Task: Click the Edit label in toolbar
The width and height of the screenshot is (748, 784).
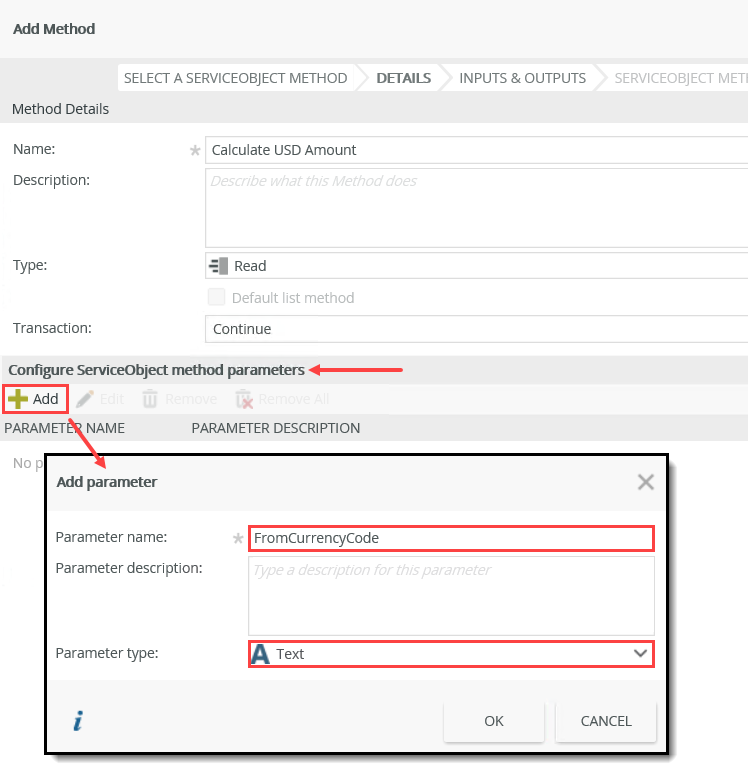Action: [x=112, y=399]
